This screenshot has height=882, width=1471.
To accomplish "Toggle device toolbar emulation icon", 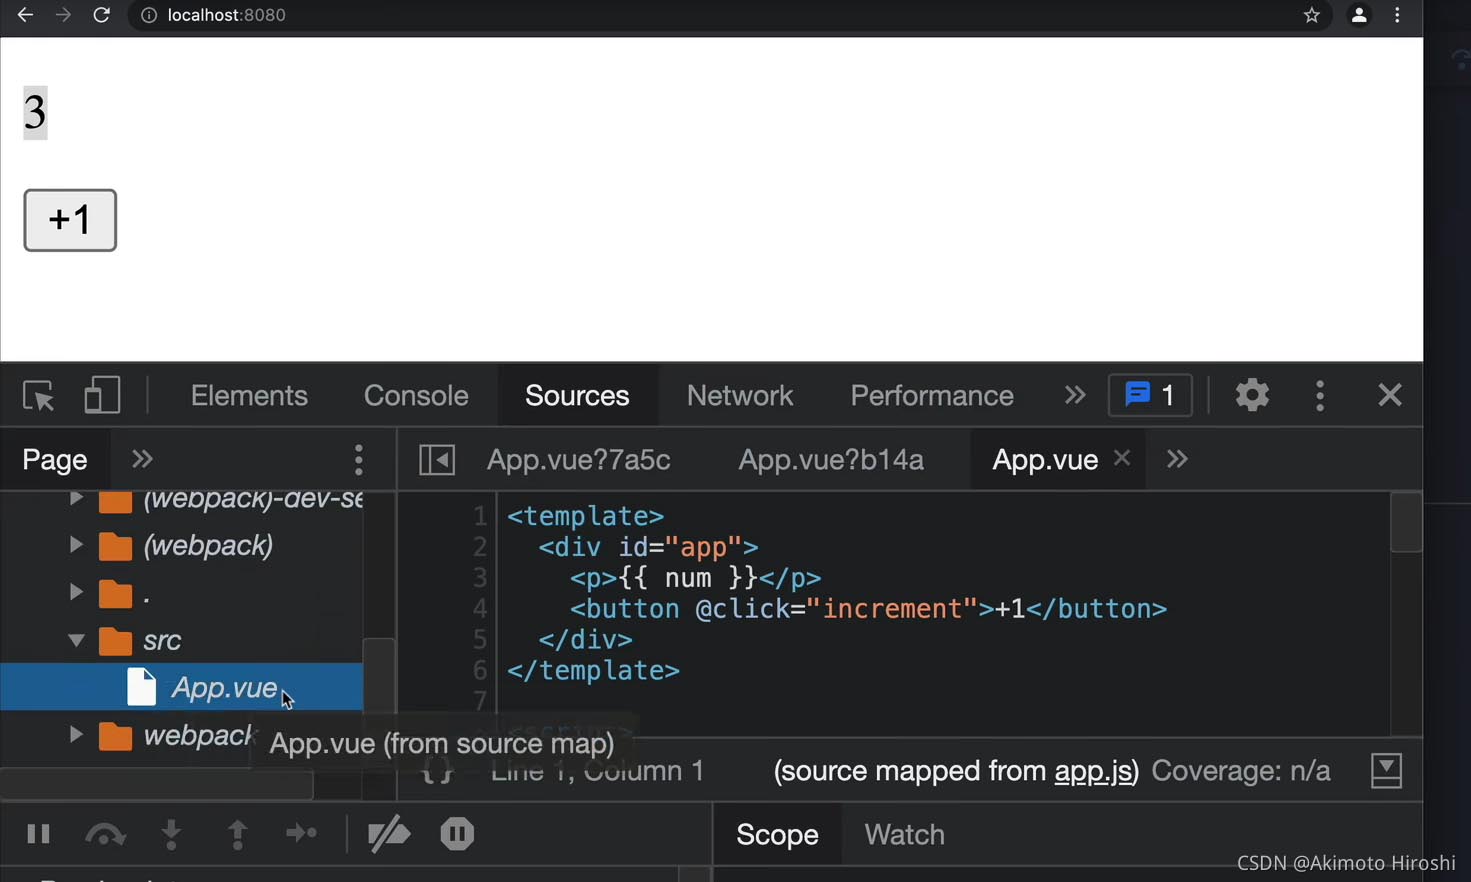I will (x=102, y=395).
